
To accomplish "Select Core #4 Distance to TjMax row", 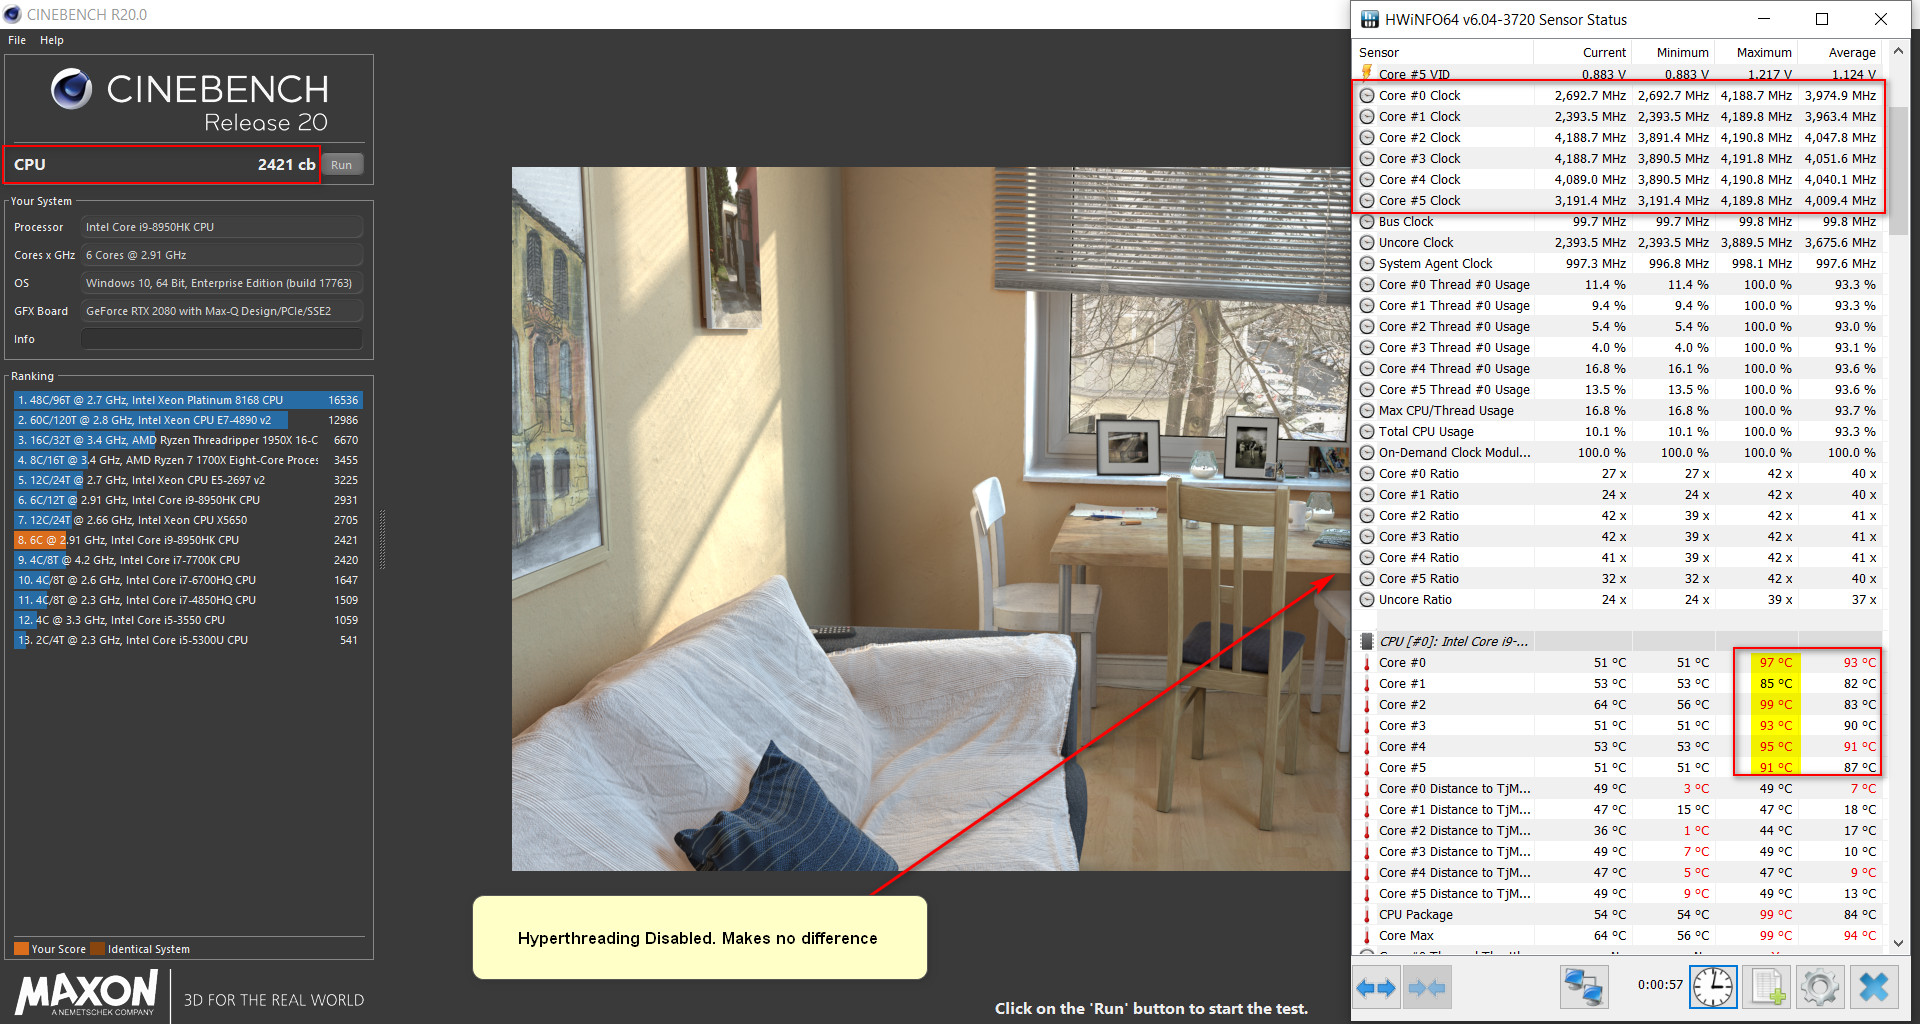I will [1618, 873].
